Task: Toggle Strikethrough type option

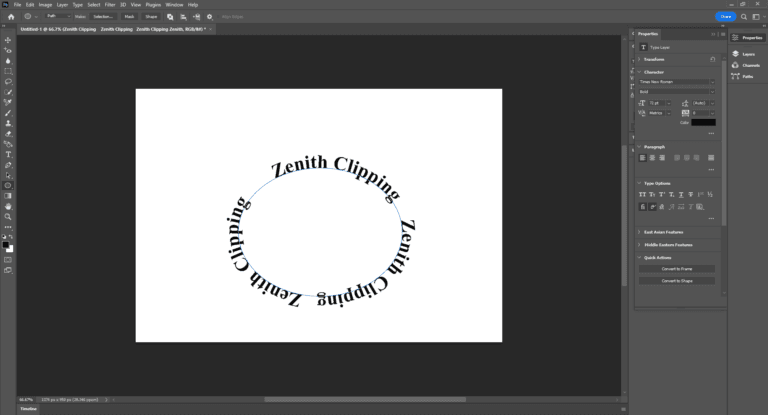Action: pos(691,195)
